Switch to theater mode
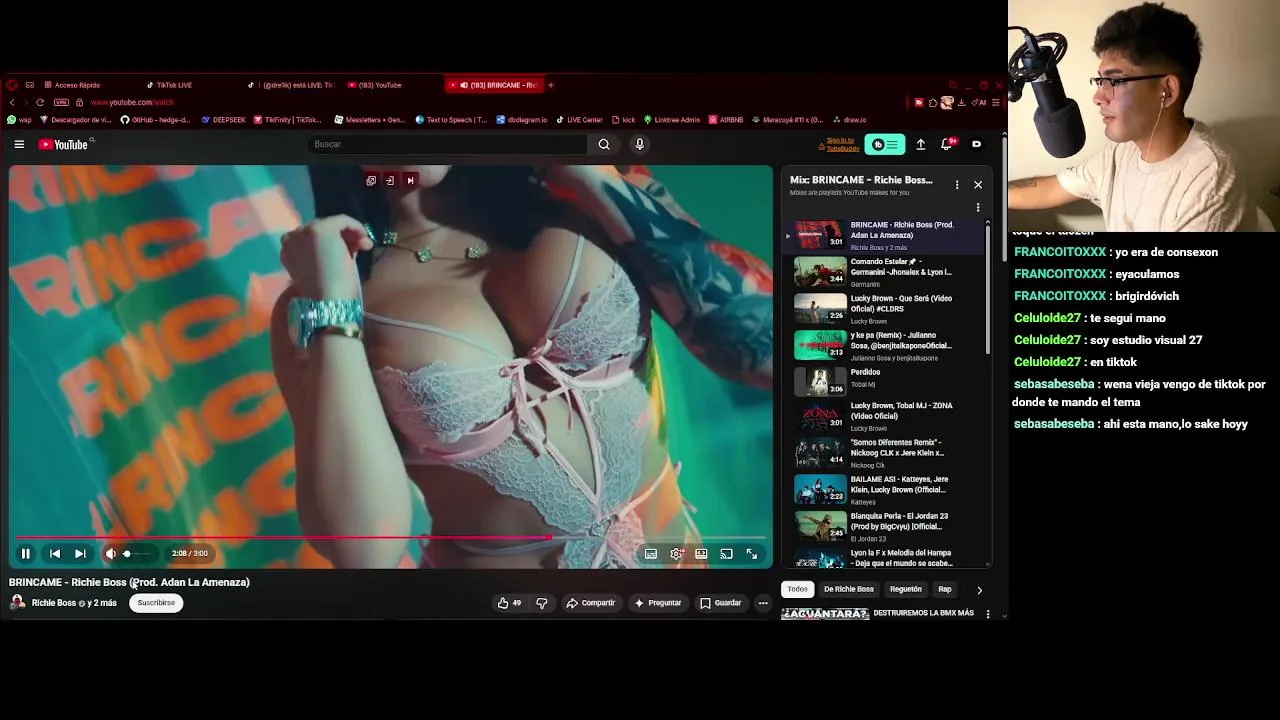 (x=702, y=553)
